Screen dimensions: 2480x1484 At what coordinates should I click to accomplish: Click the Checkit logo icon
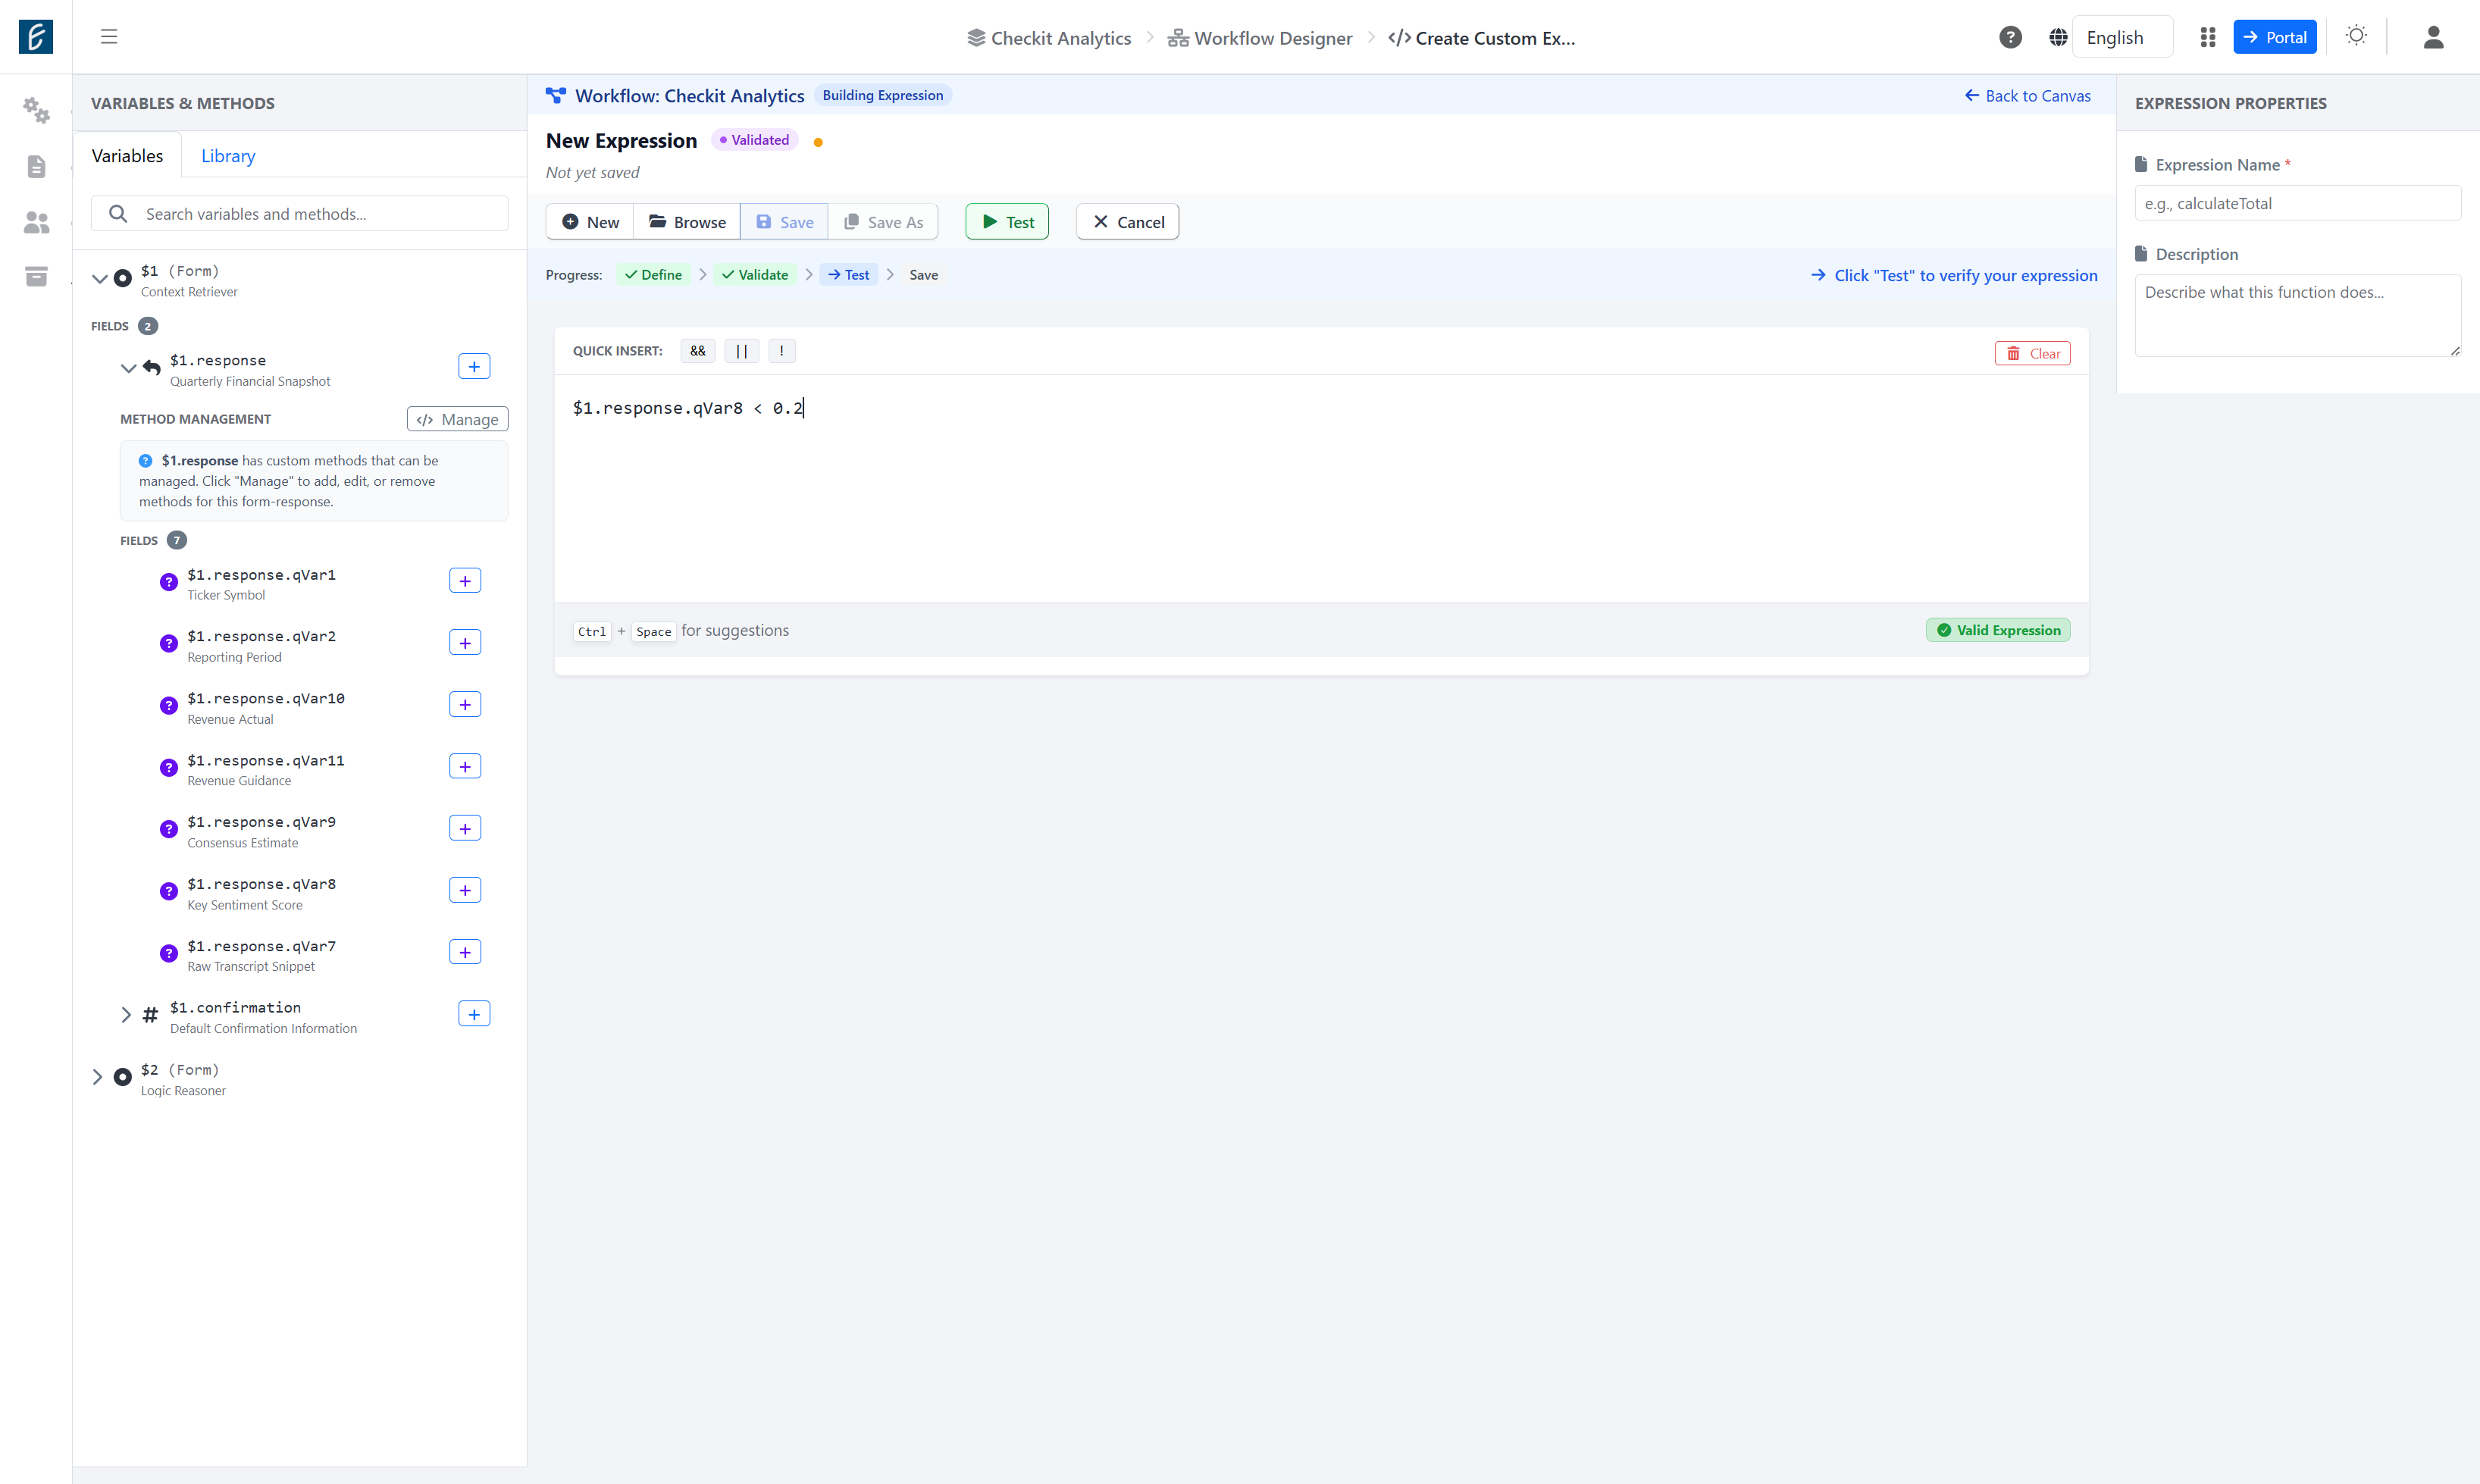[x=36, y=37]
